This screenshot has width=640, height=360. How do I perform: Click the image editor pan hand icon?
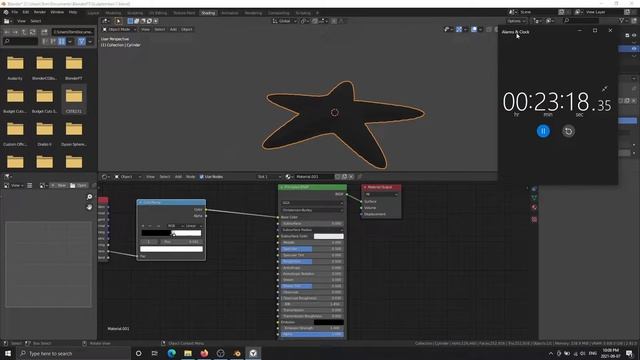(x=89, y=207)
